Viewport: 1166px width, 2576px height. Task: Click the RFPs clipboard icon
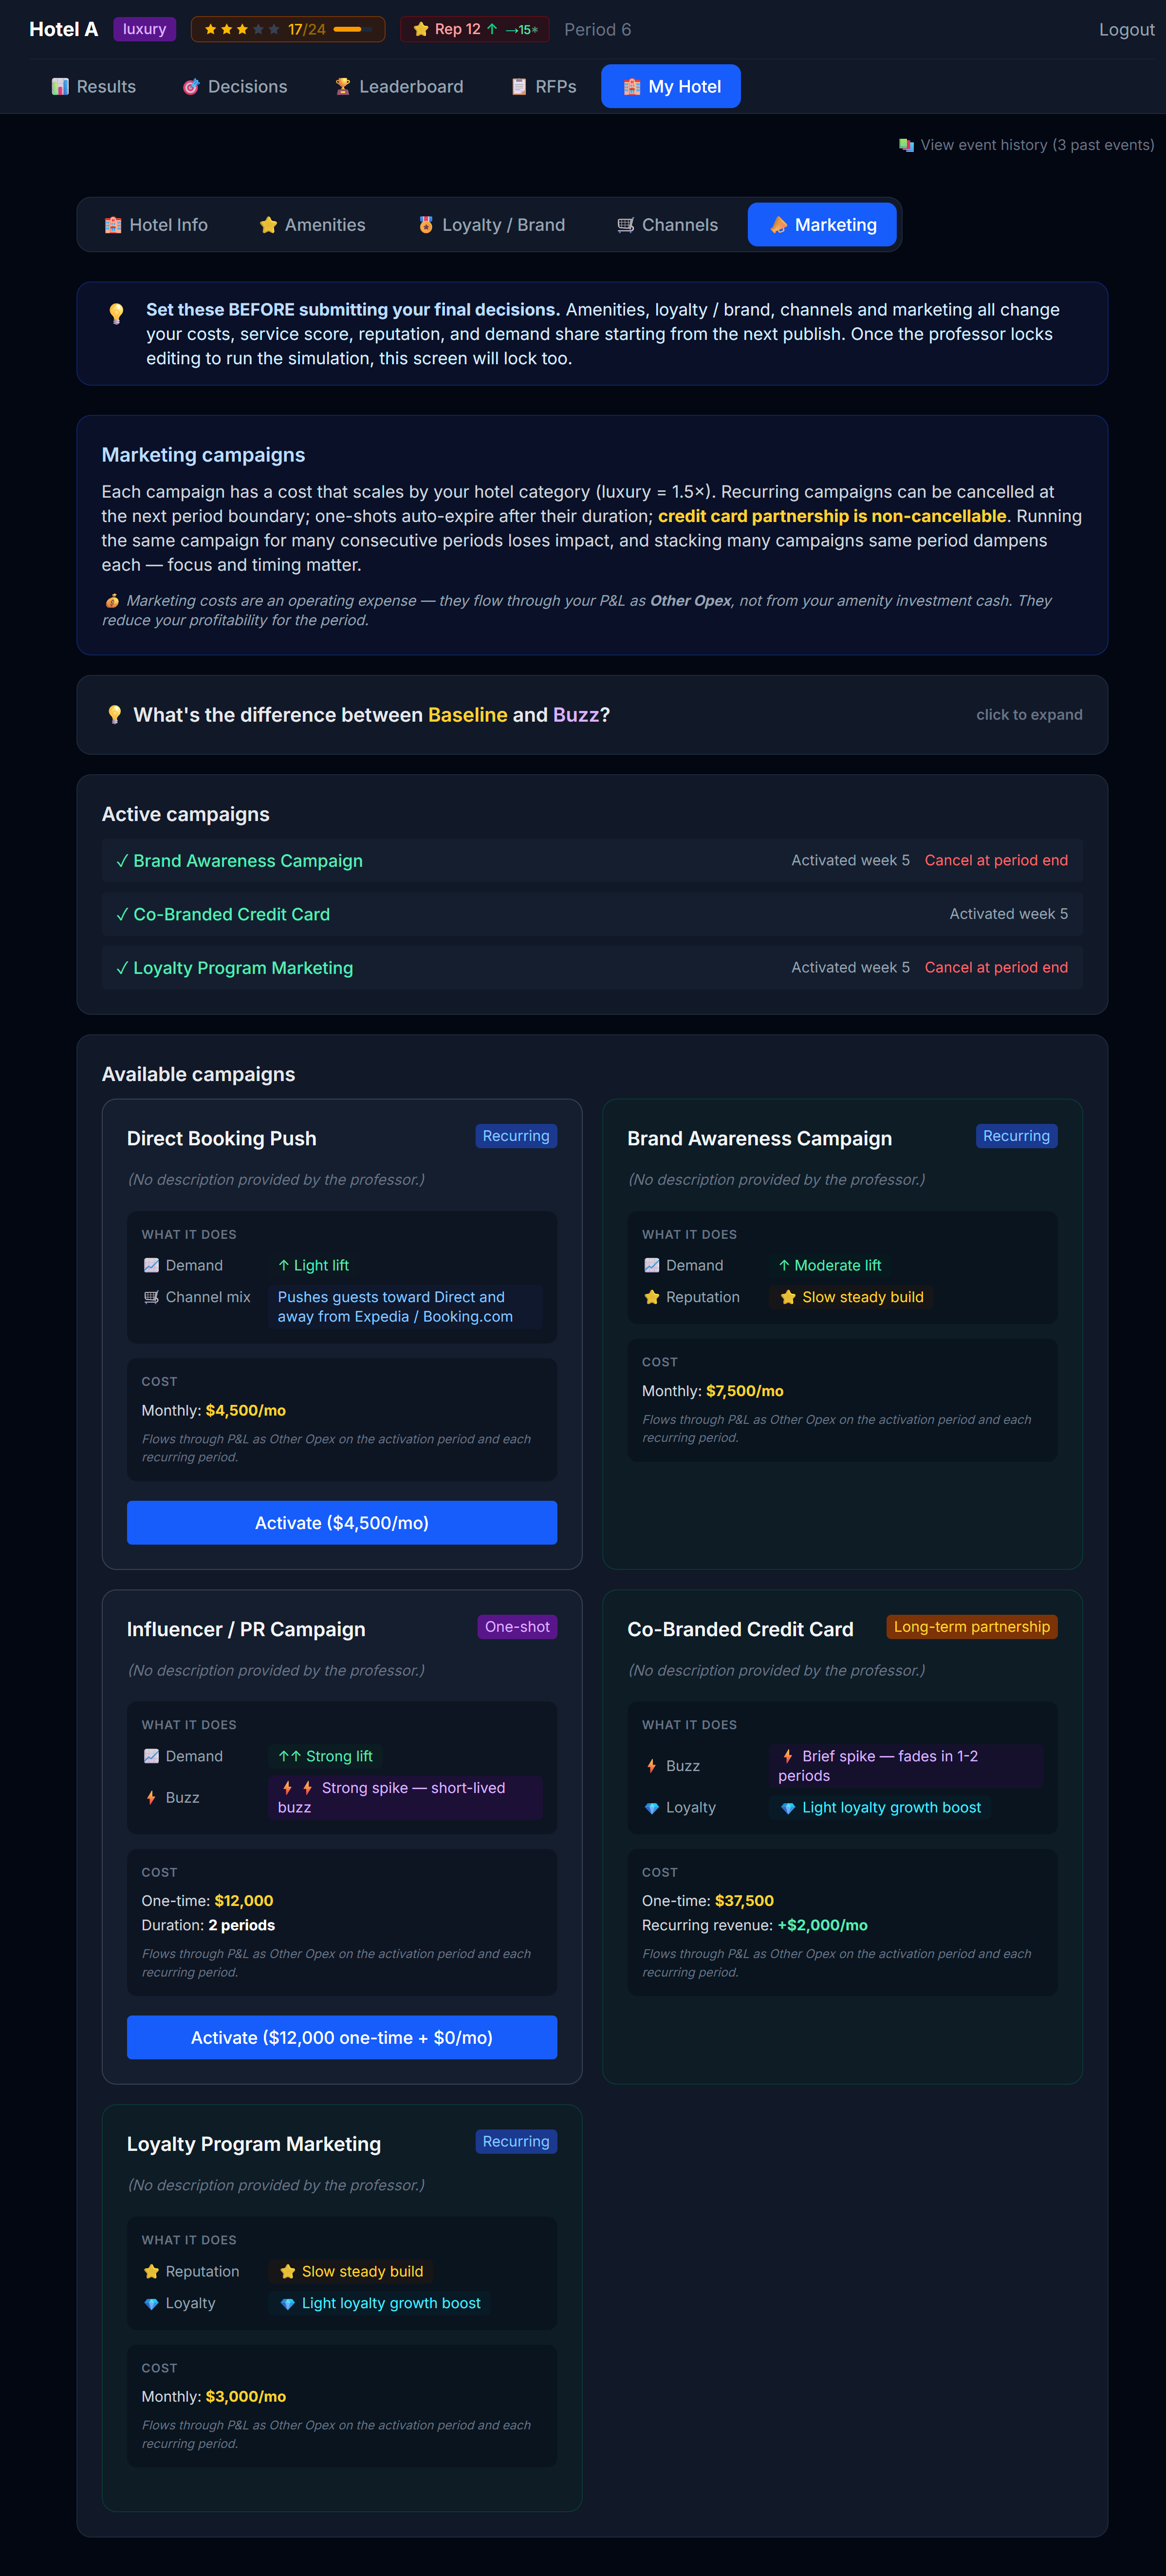point(519,87)
